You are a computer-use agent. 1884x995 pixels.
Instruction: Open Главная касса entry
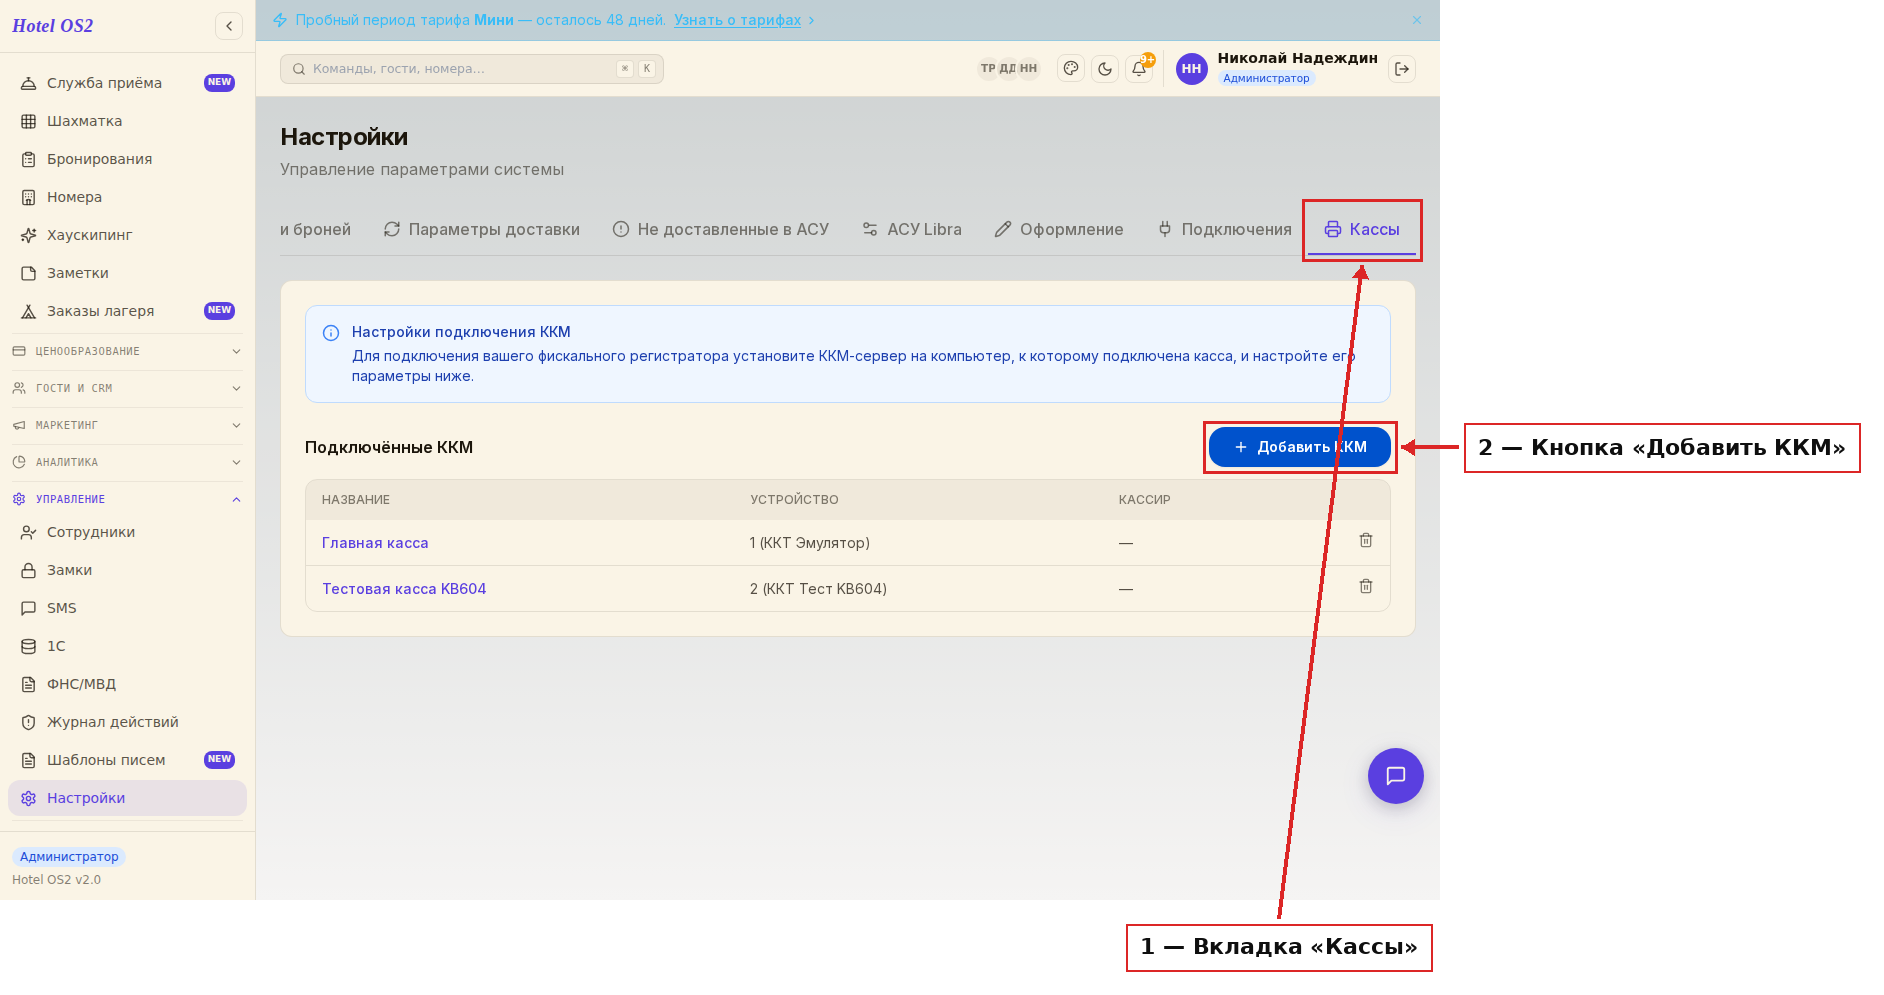tap(375, 543)
